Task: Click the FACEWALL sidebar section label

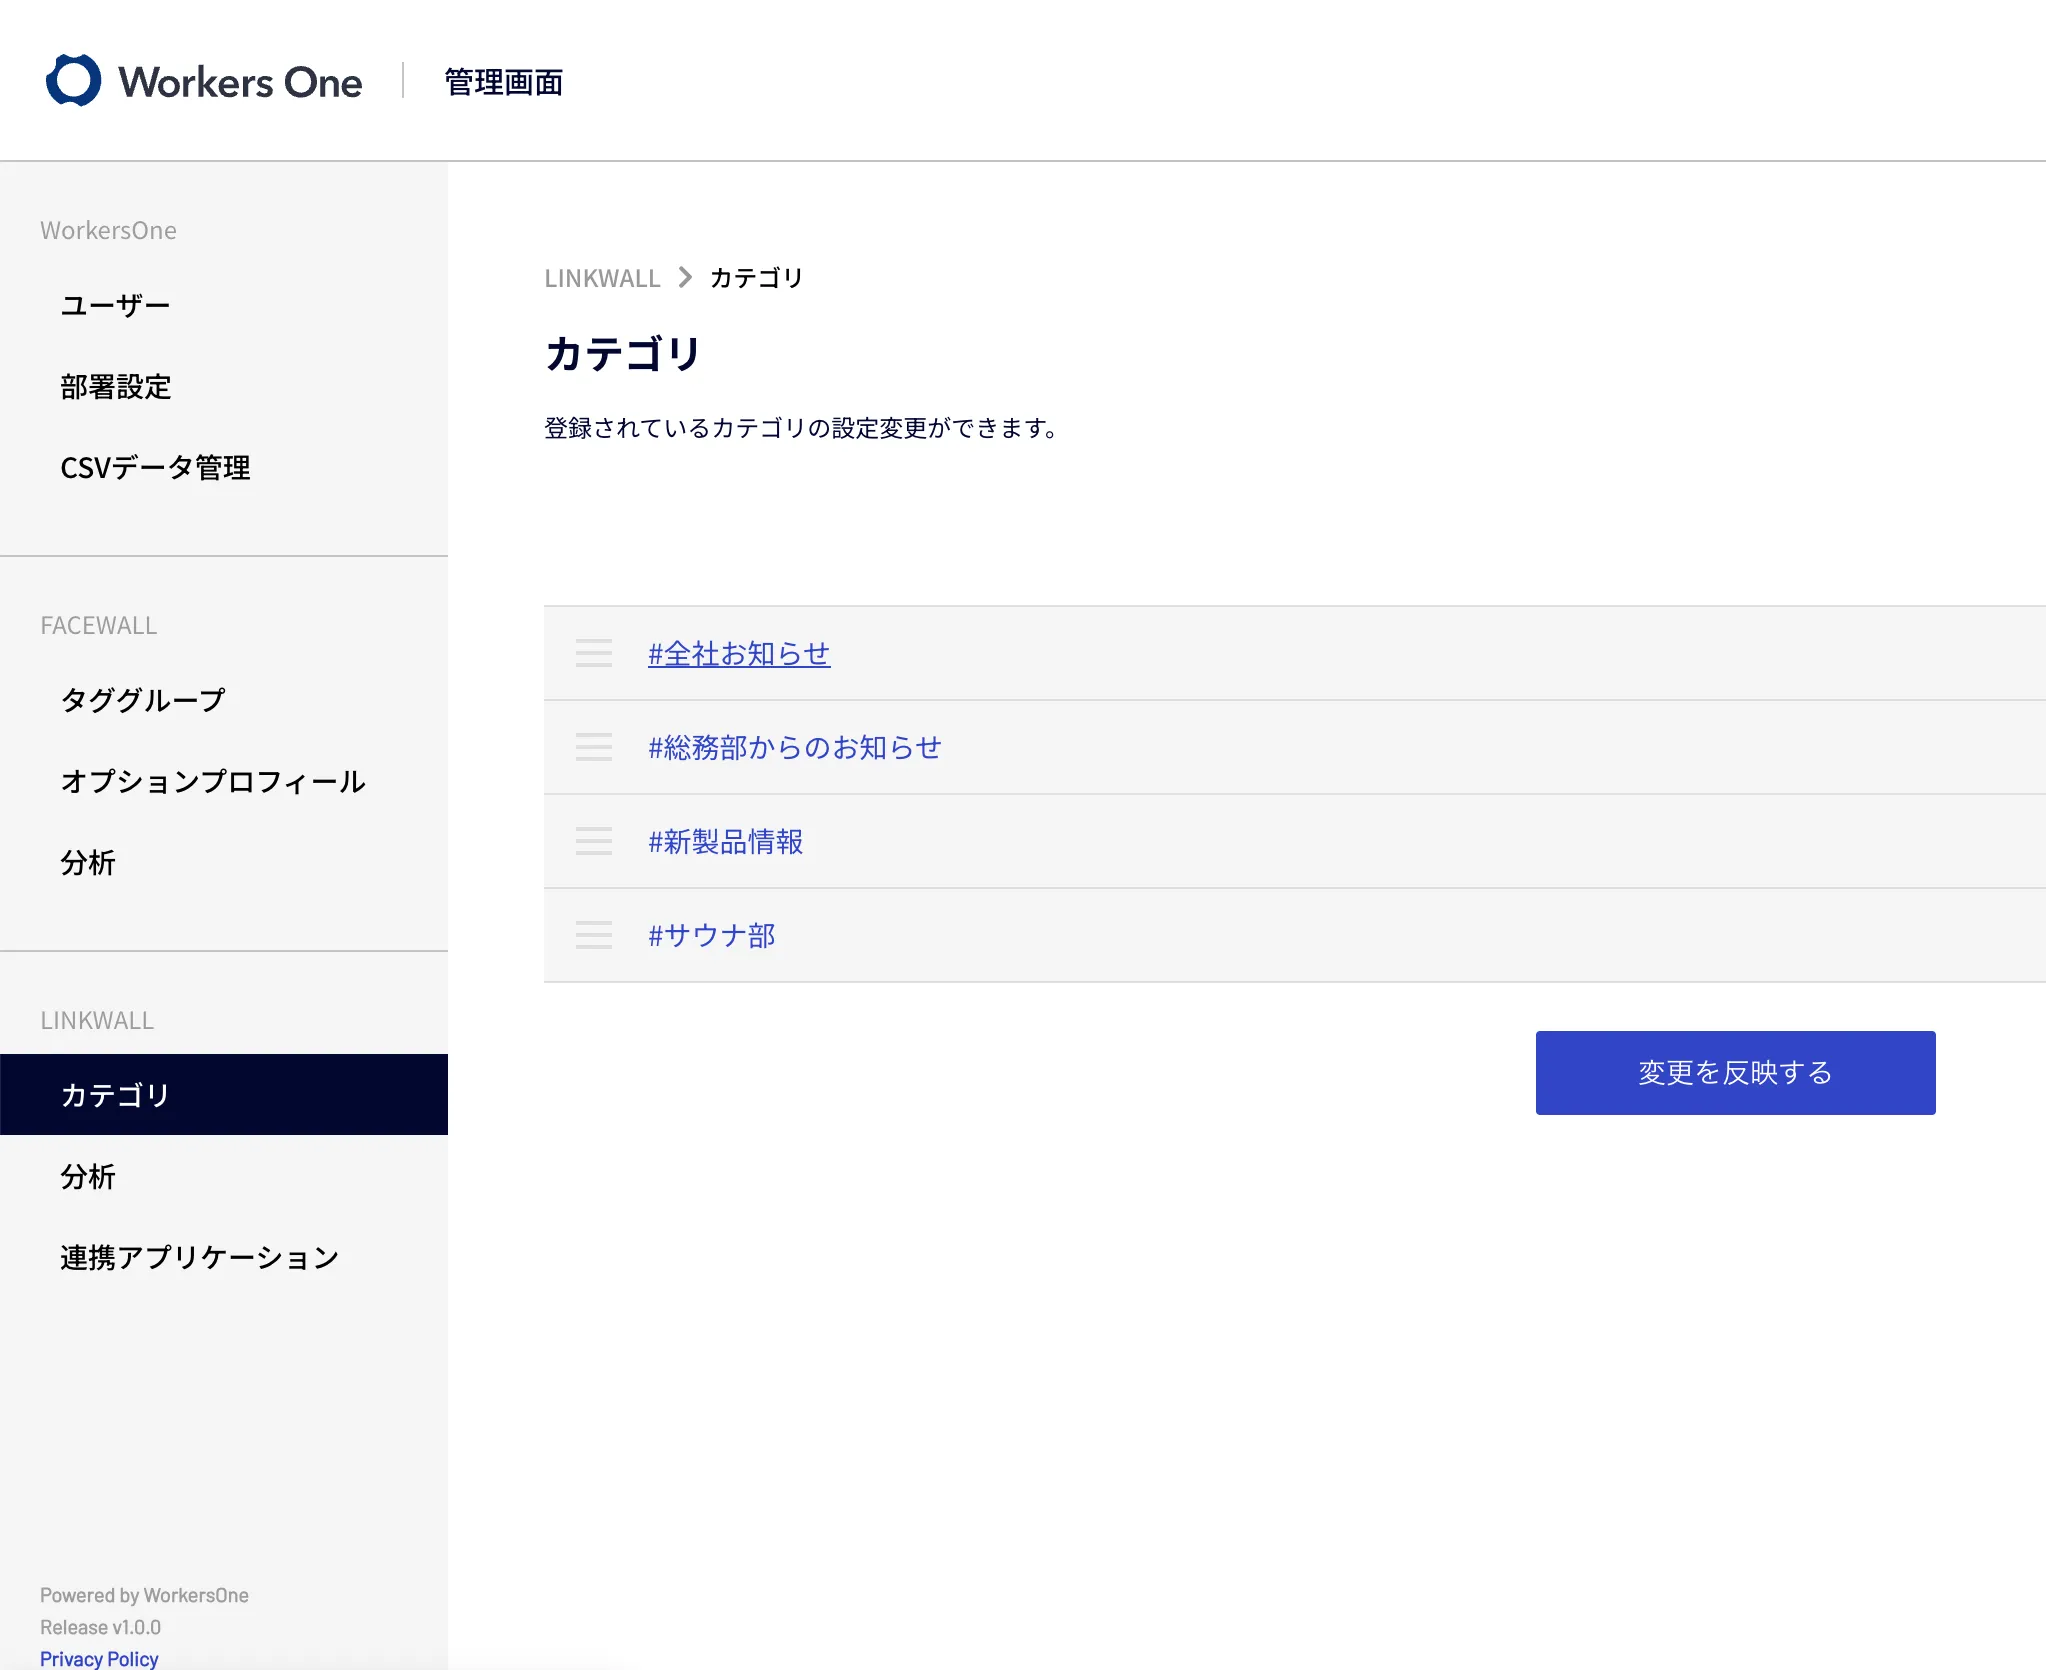Action: pyautogui.click(x=98, y=625)
